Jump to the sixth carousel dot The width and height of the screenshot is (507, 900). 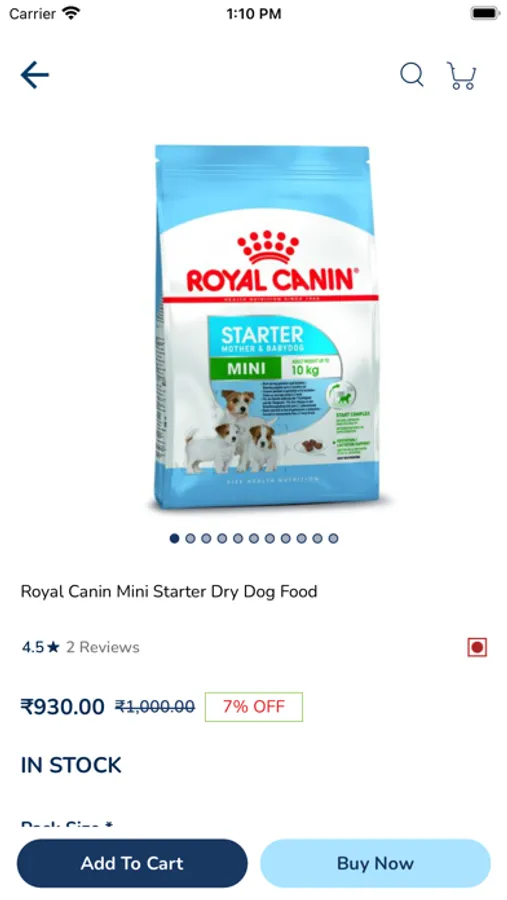[254, 538]
